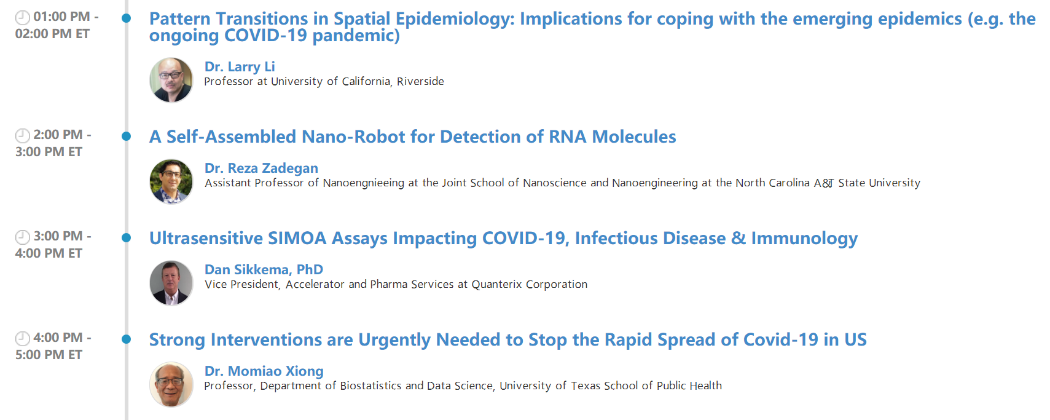This screenshot has height=420, width=1050.
Task: Click the clock icon beside 01:00 PM
Action: (22, 17)
